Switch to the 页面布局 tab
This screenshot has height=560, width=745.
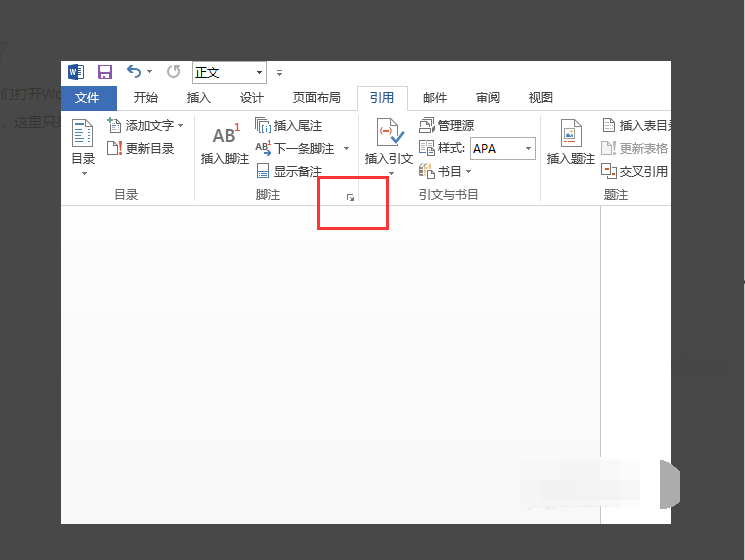point(317,98)
